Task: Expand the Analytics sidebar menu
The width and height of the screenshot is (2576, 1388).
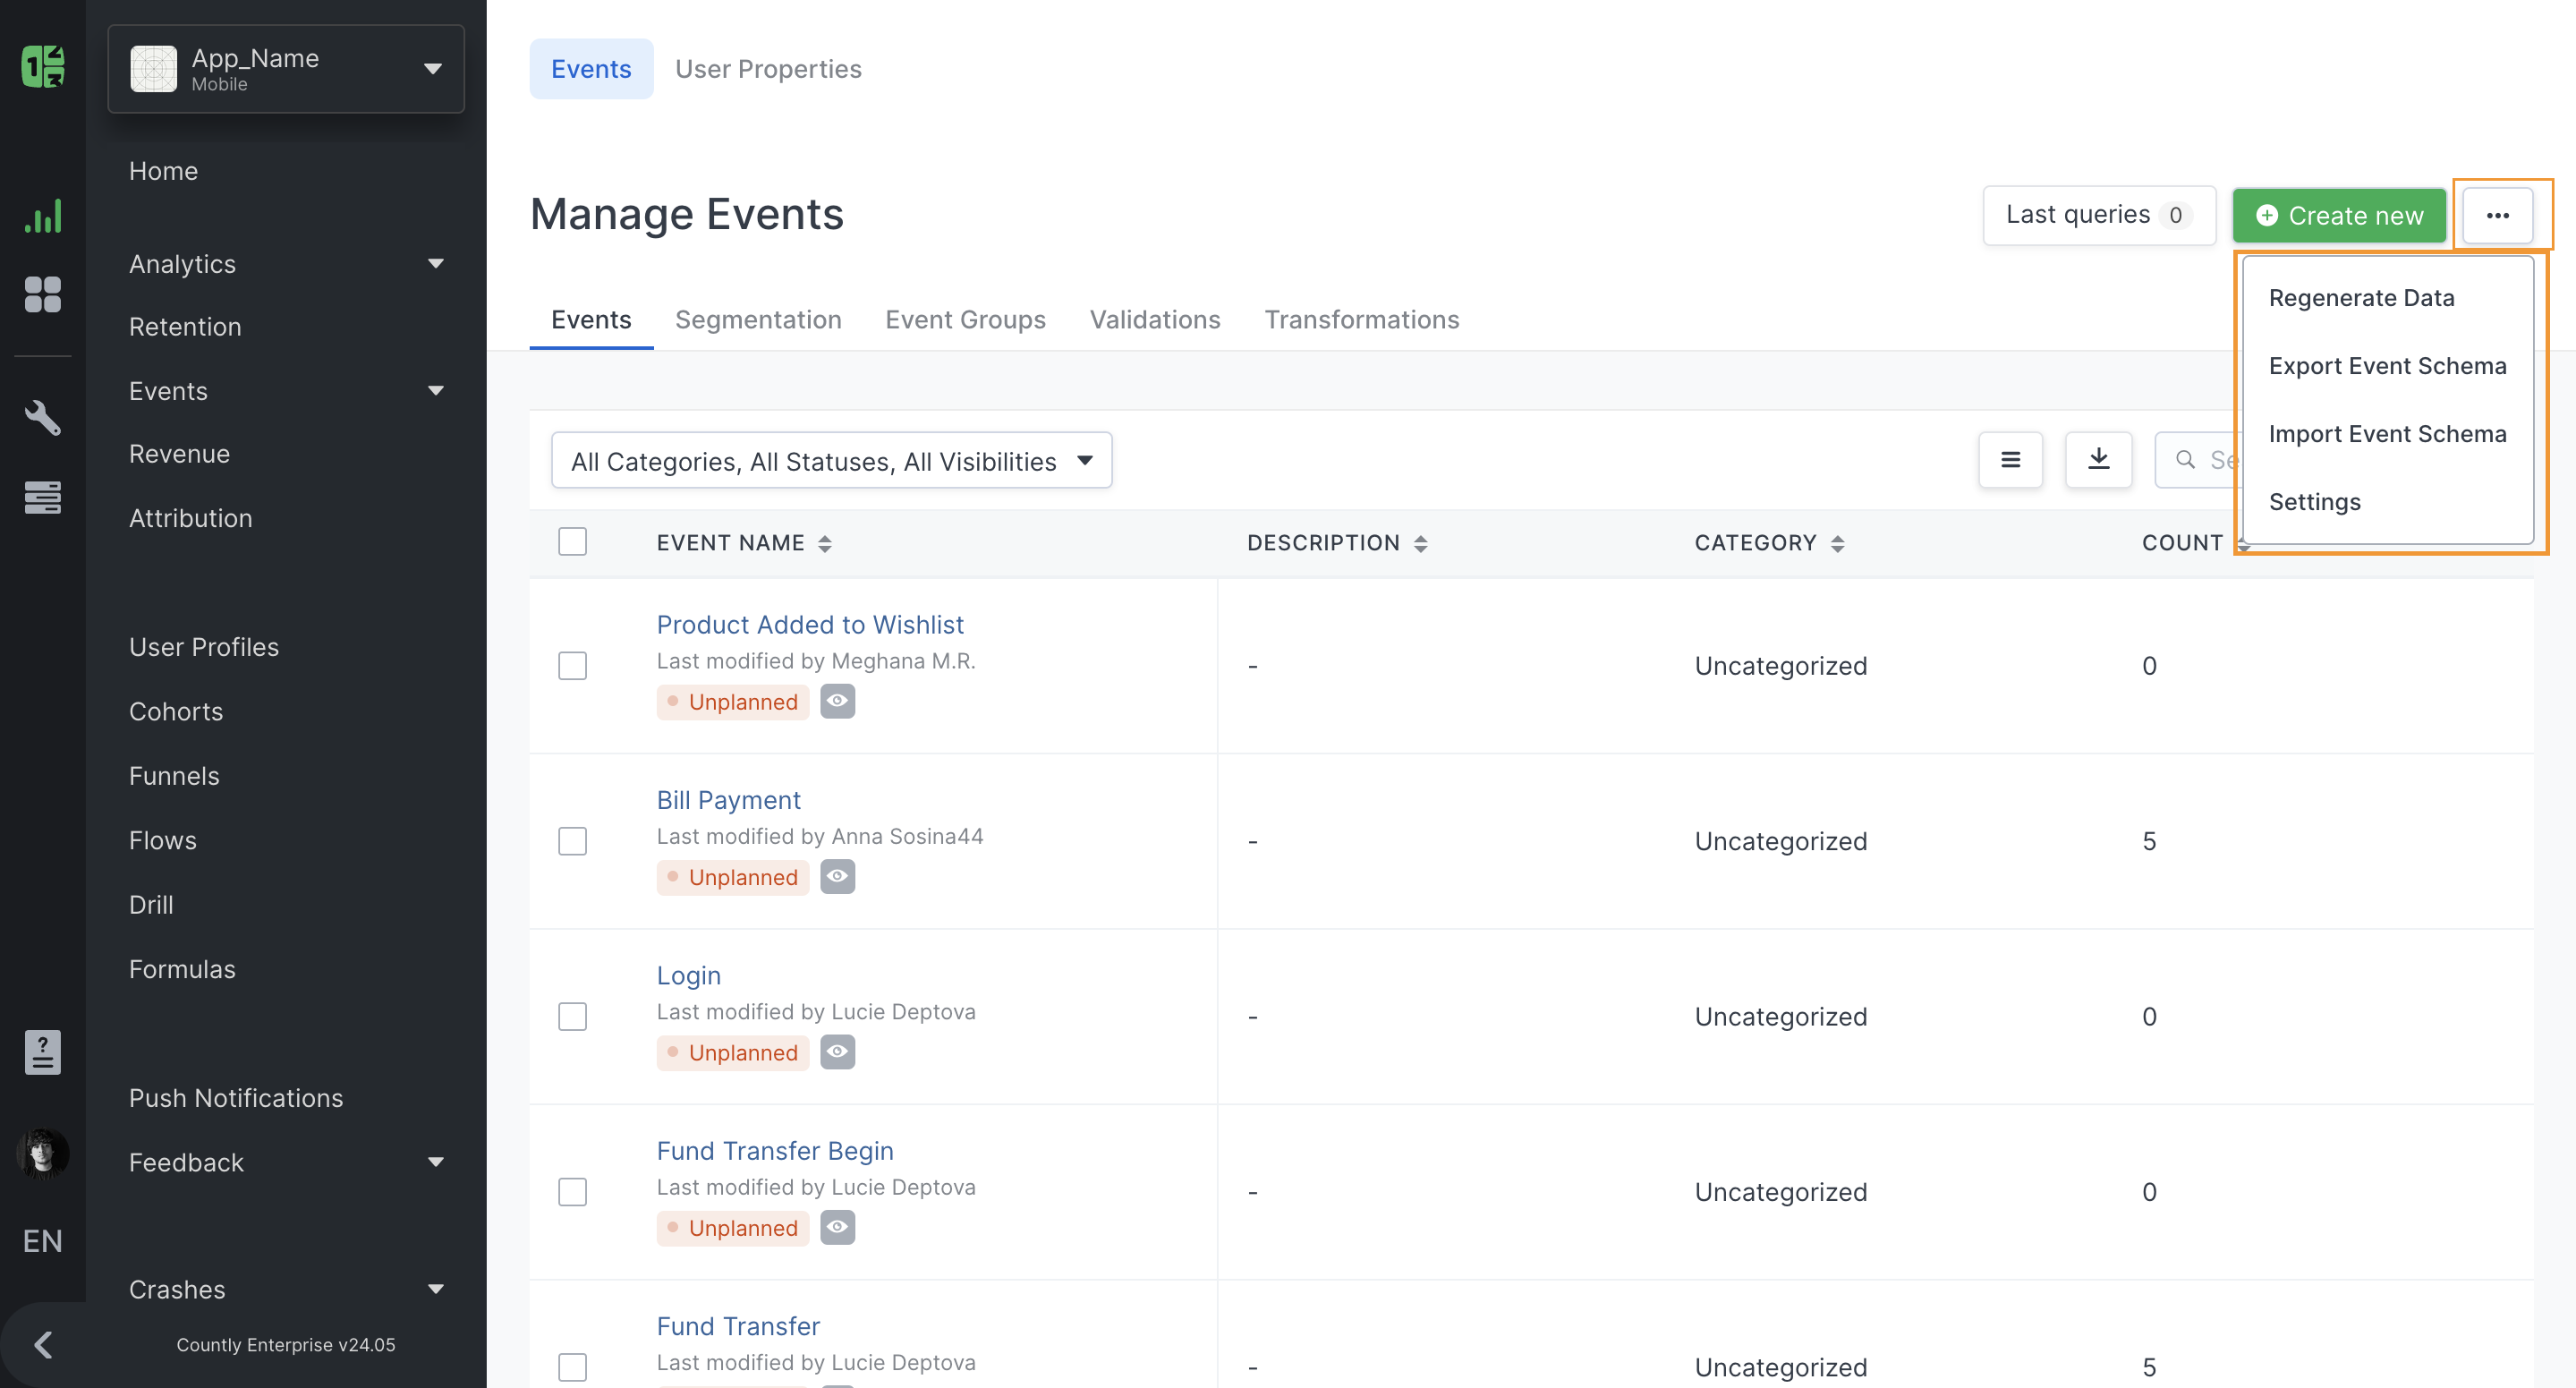Action: click(286, 264)
